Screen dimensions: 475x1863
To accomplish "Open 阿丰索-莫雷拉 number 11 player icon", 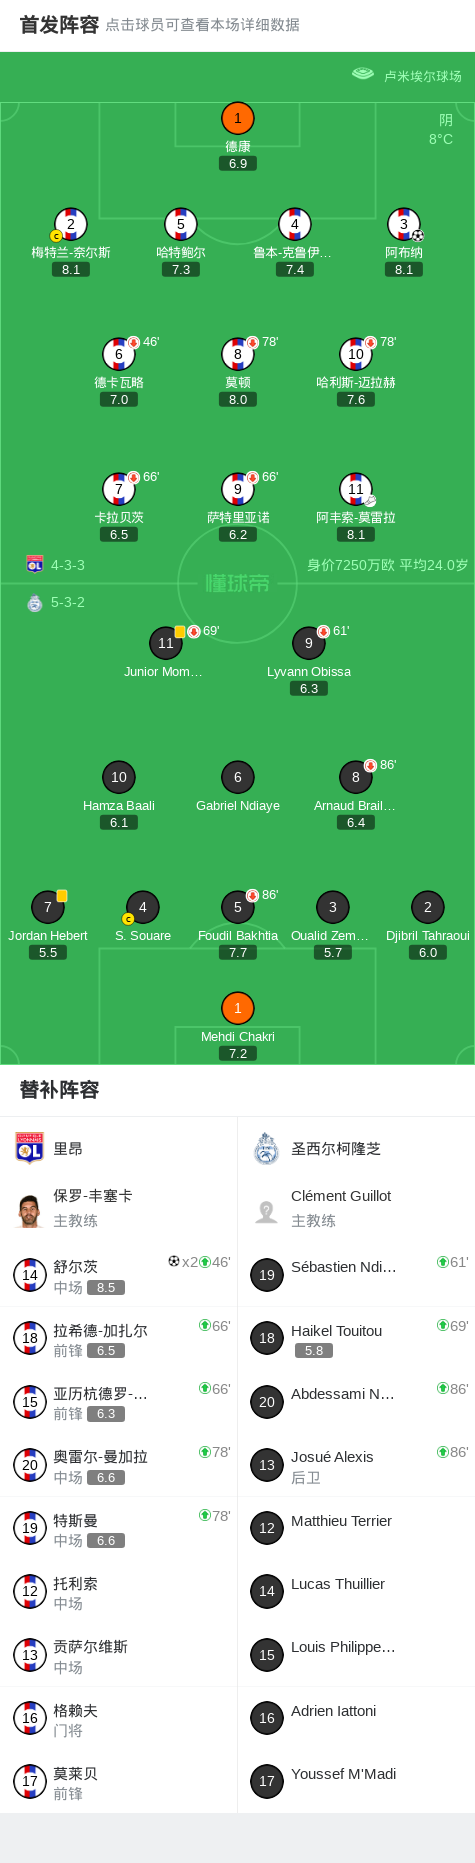I will pos(356,489).
